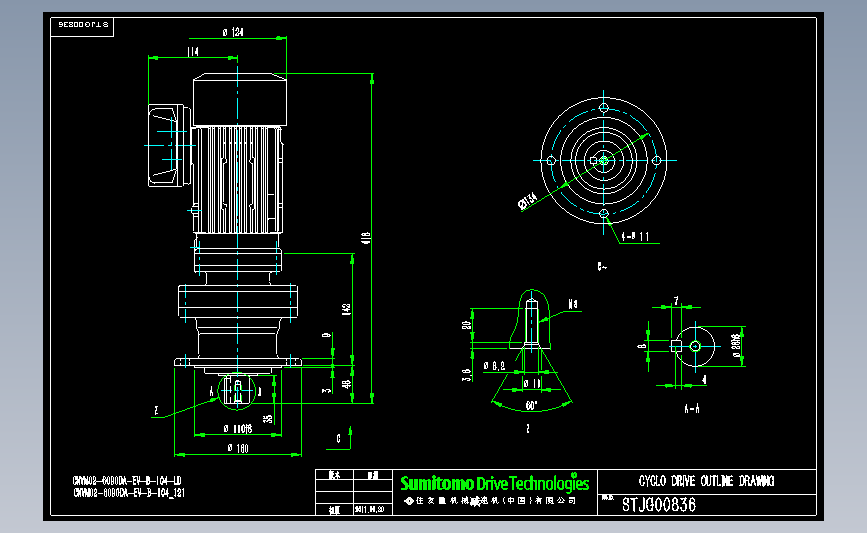Click the 8 key width dimension in section A-A
867x533 pixels.
642,347
